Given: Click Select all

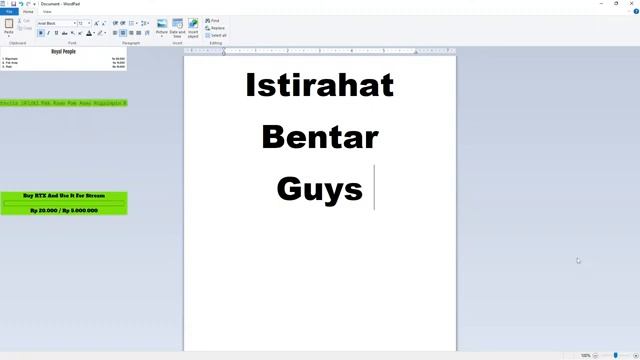Looking at the screenshot, I should tap(216, 36).
